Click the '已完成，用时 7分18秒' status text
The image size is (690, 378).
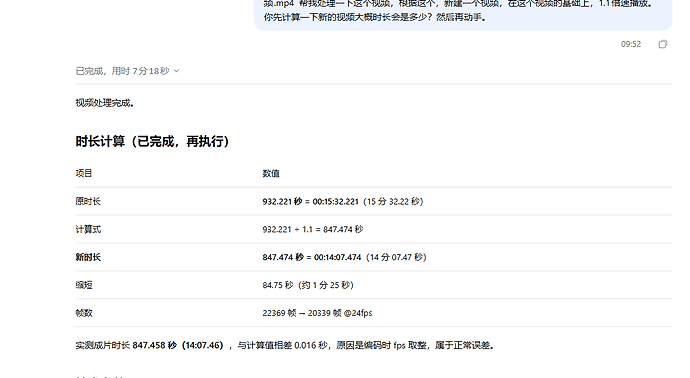click(122, 71)
